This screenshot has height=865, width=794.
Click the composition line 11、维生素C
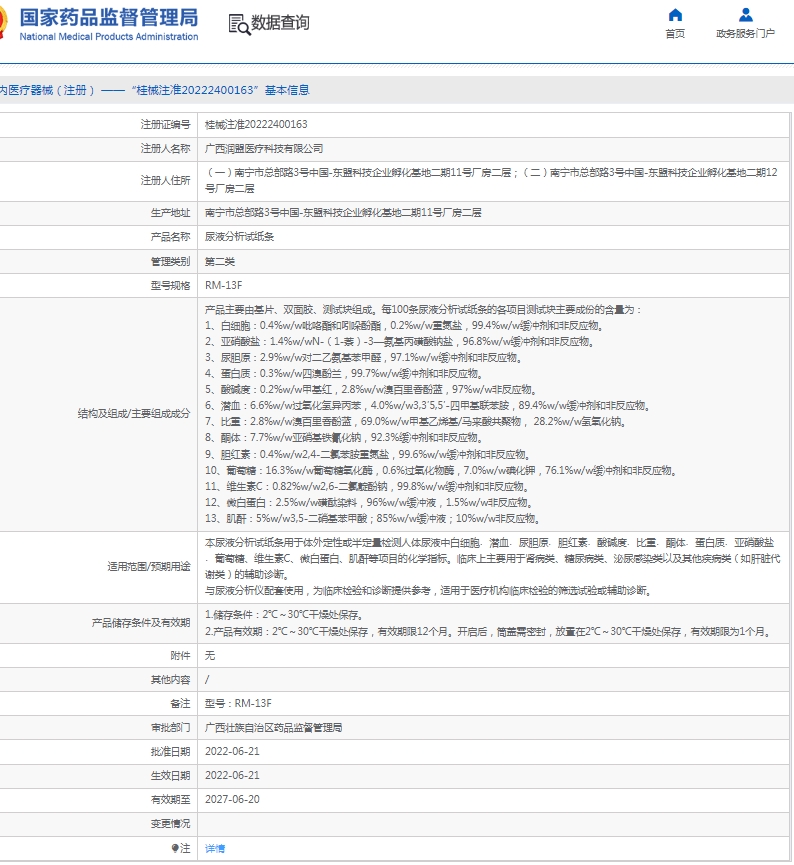tap(369, 486)
